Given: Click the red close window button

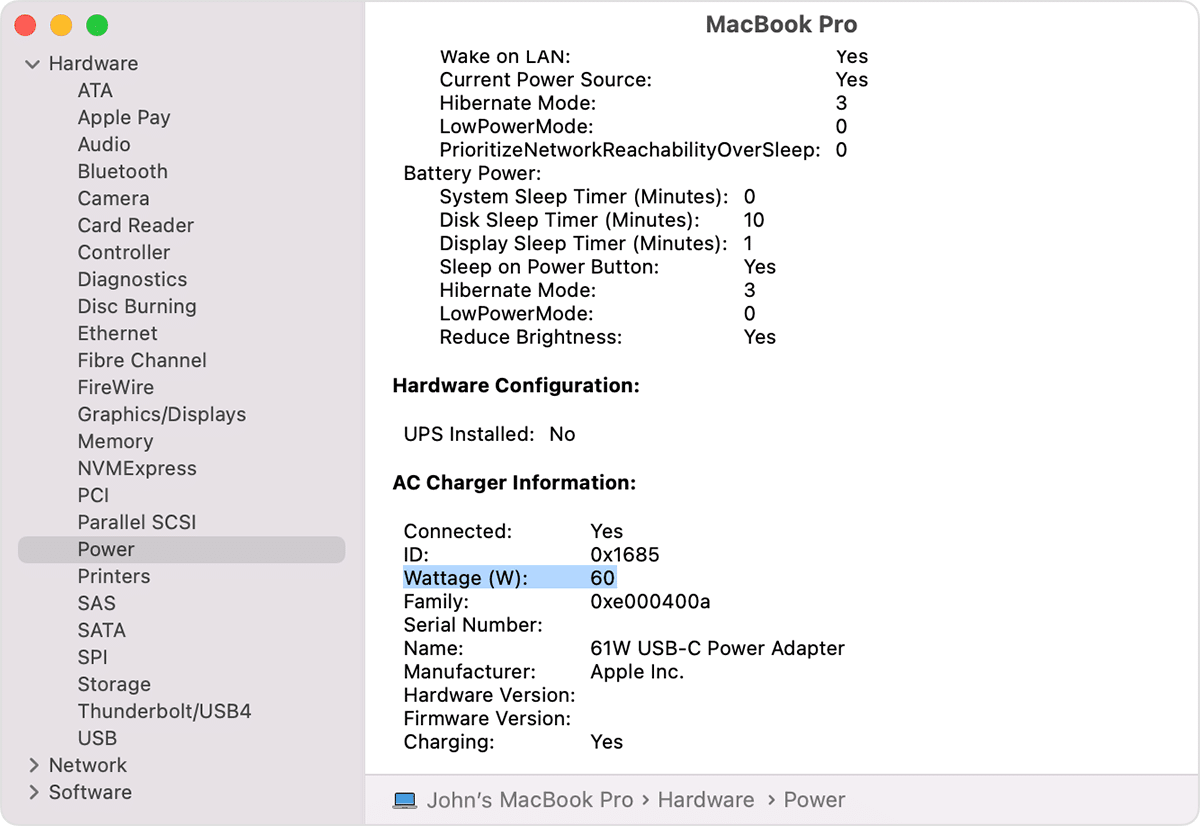Looking at the screenshot, I should tap(25, 25).
